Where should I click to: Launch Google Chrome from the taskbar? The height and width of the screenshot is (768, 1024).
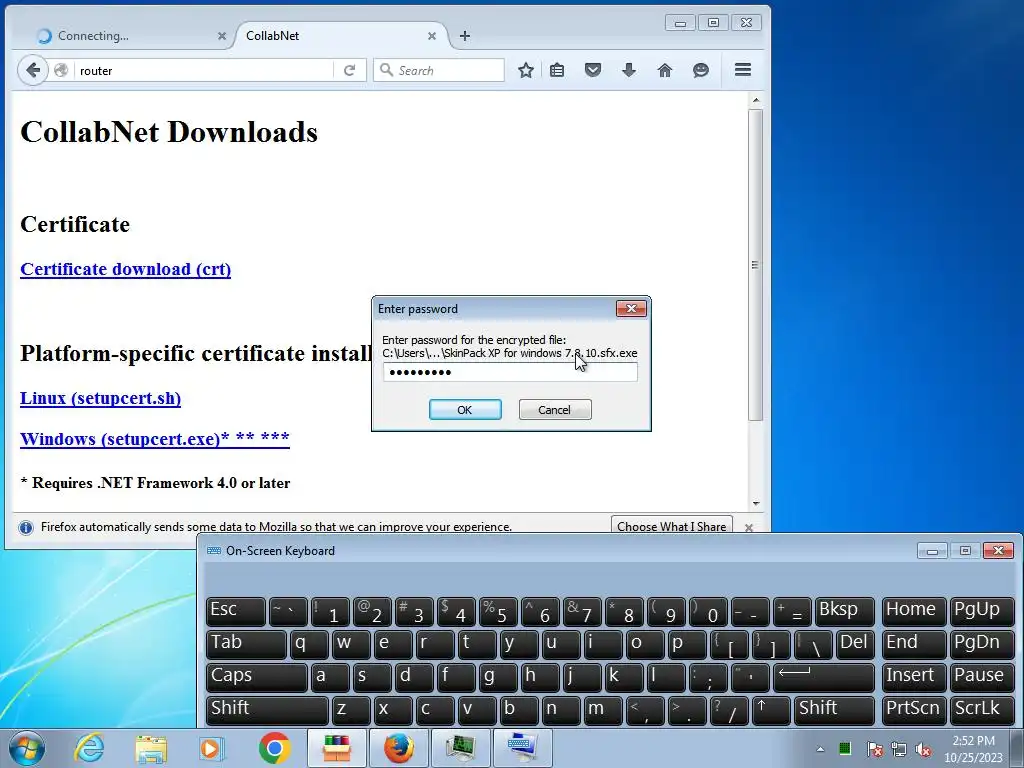click(x=274, y=748)
